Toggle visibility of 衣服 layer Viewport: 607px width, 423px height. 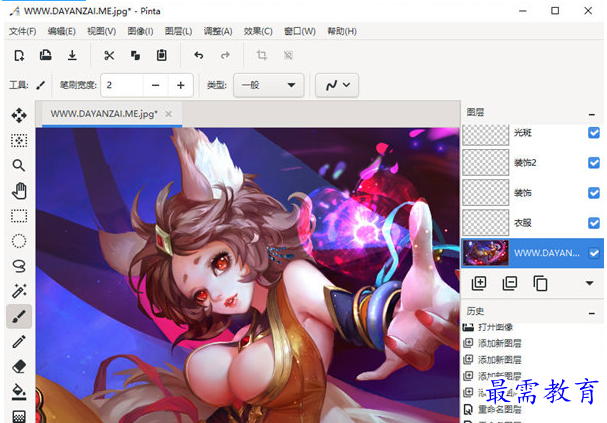[x=594, y=223]
